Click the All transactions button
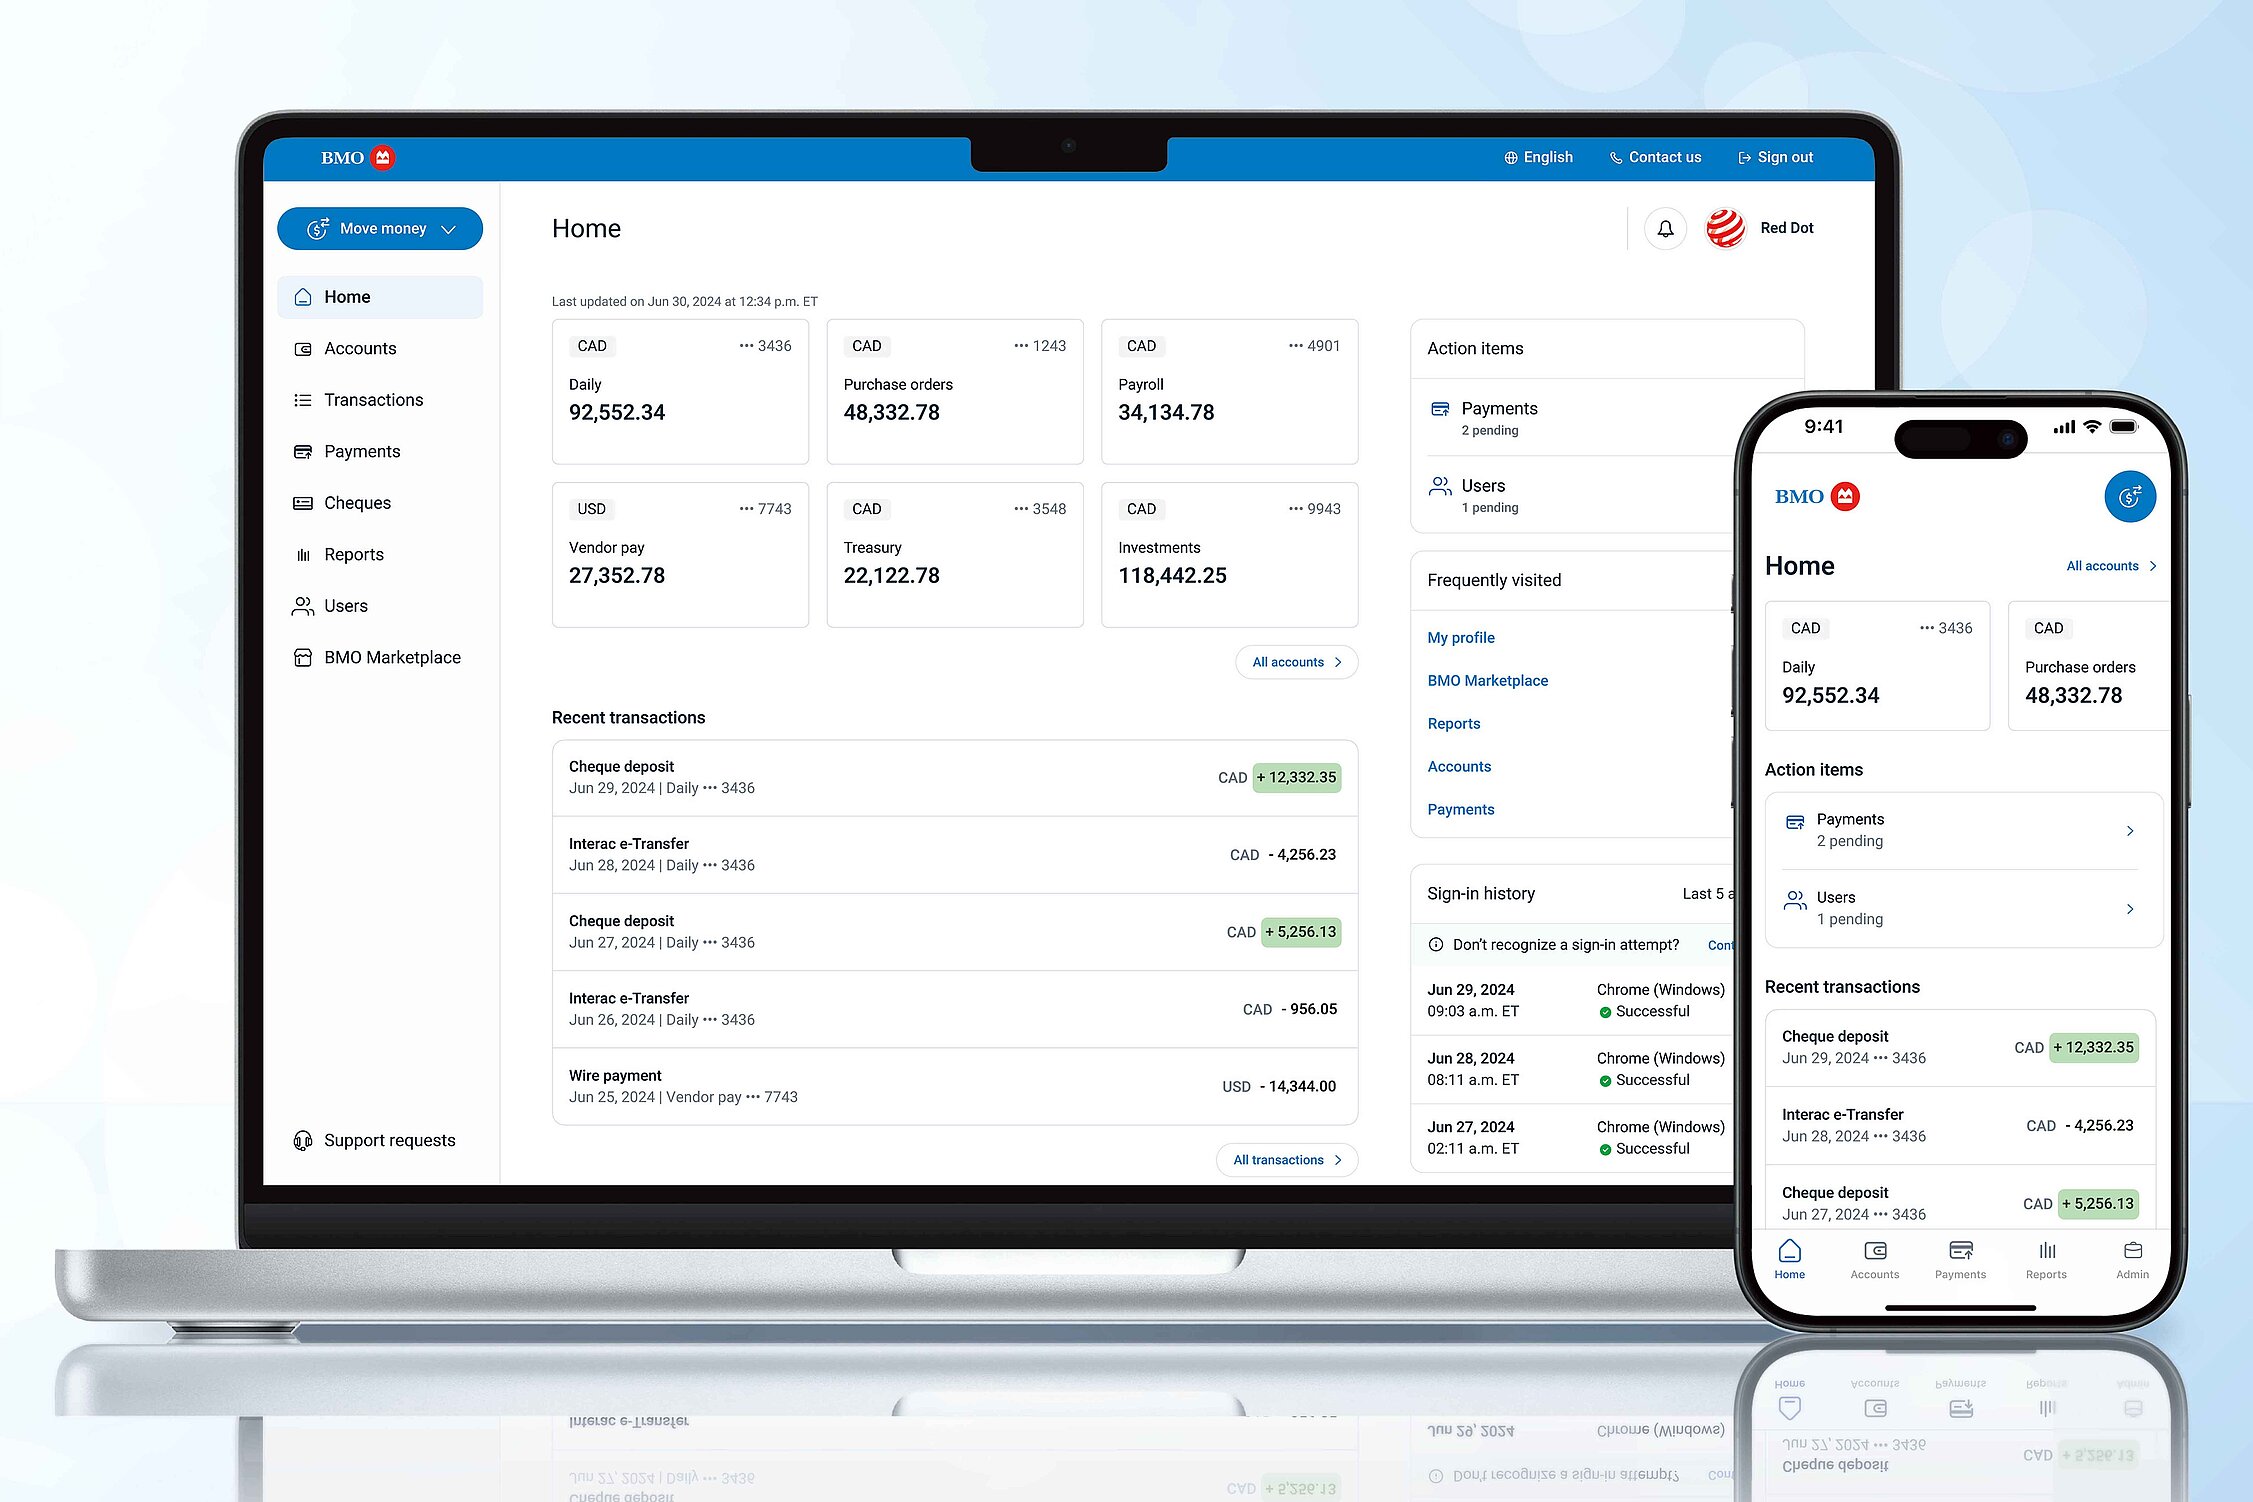Viewport: 2253px width, 1502px height. click(x=1286, y=1160)
